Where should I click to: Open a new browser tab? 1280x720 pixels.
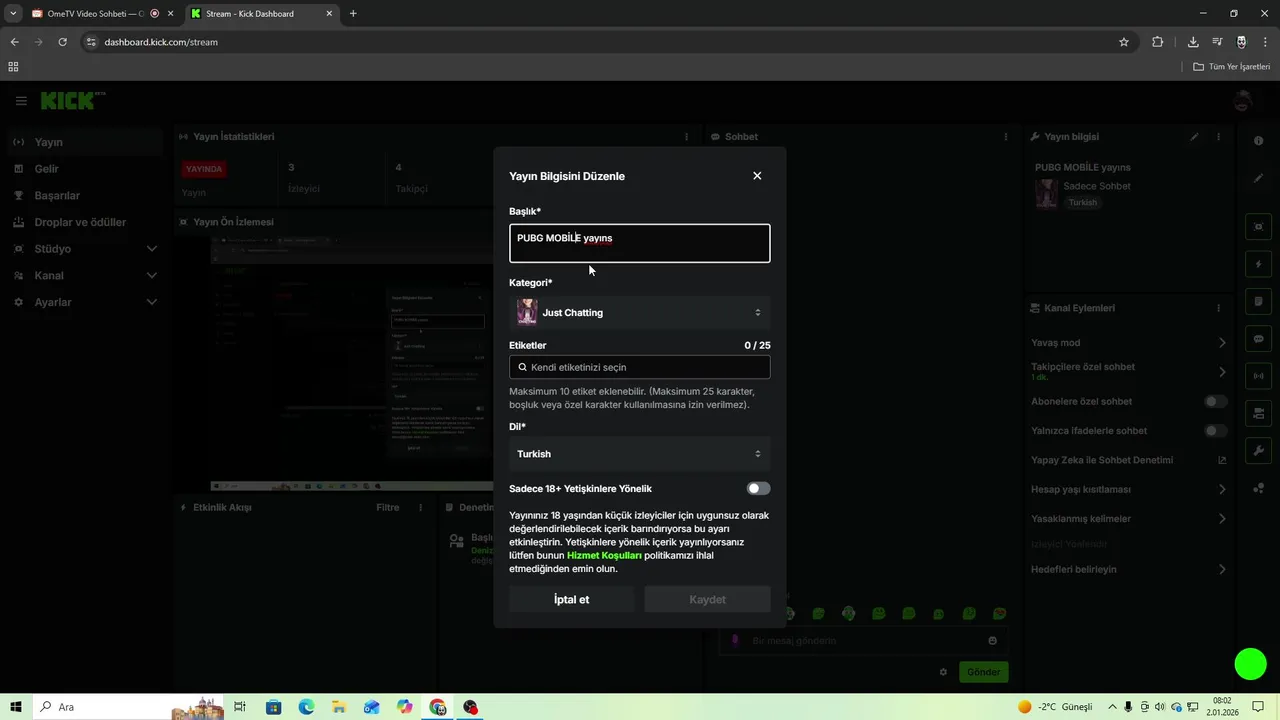pyautogui.click(x=353, y=14)
